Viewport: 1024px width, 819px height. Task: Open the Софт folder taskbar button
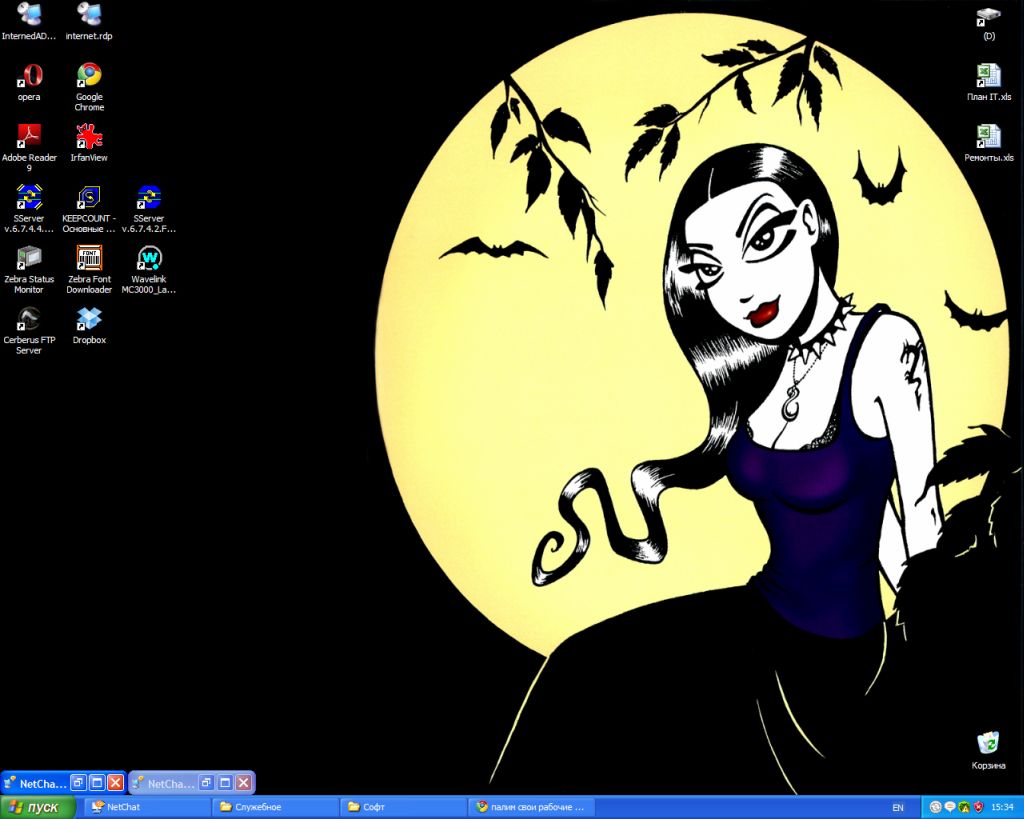coord(403,807)
